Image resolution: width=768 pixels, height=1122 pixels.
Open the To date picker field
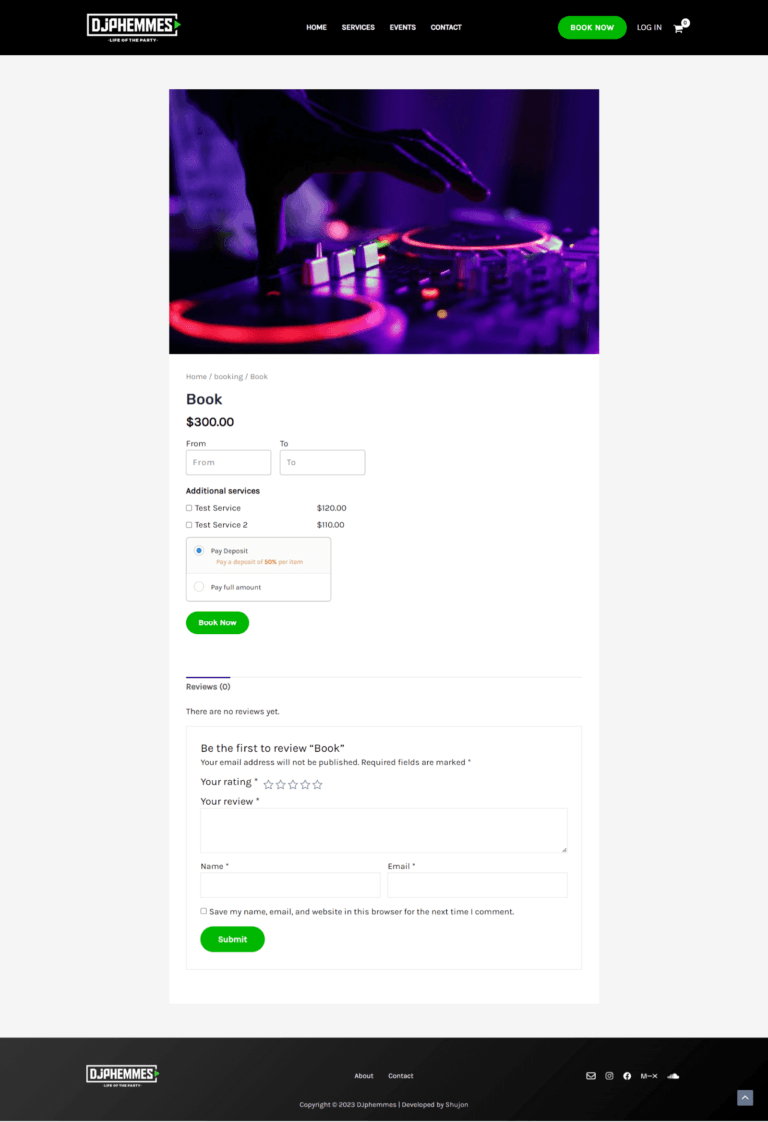tap(322, 462)
